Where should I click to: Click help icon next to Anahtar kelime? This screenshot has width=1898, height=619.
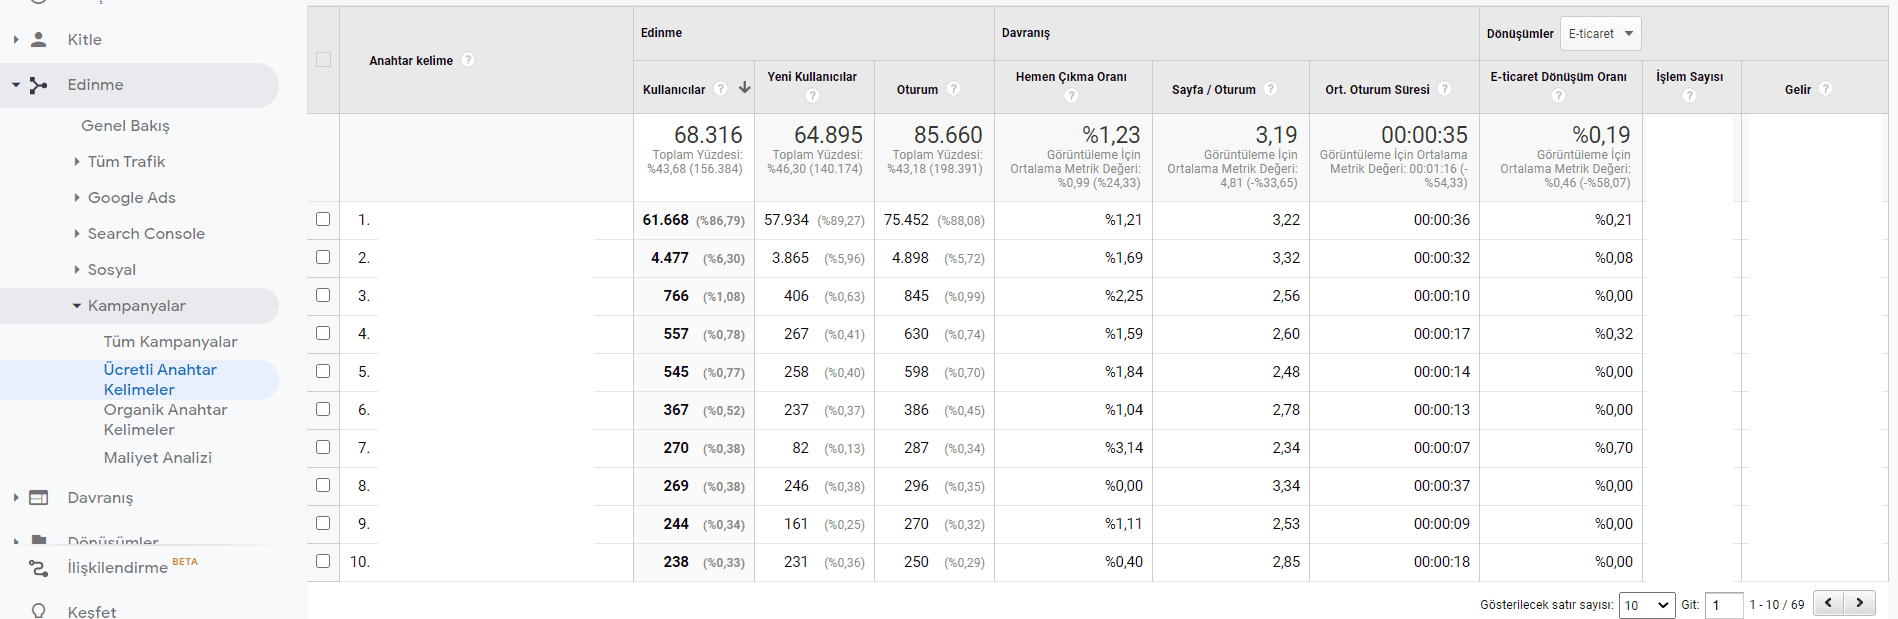pos(468,60)
